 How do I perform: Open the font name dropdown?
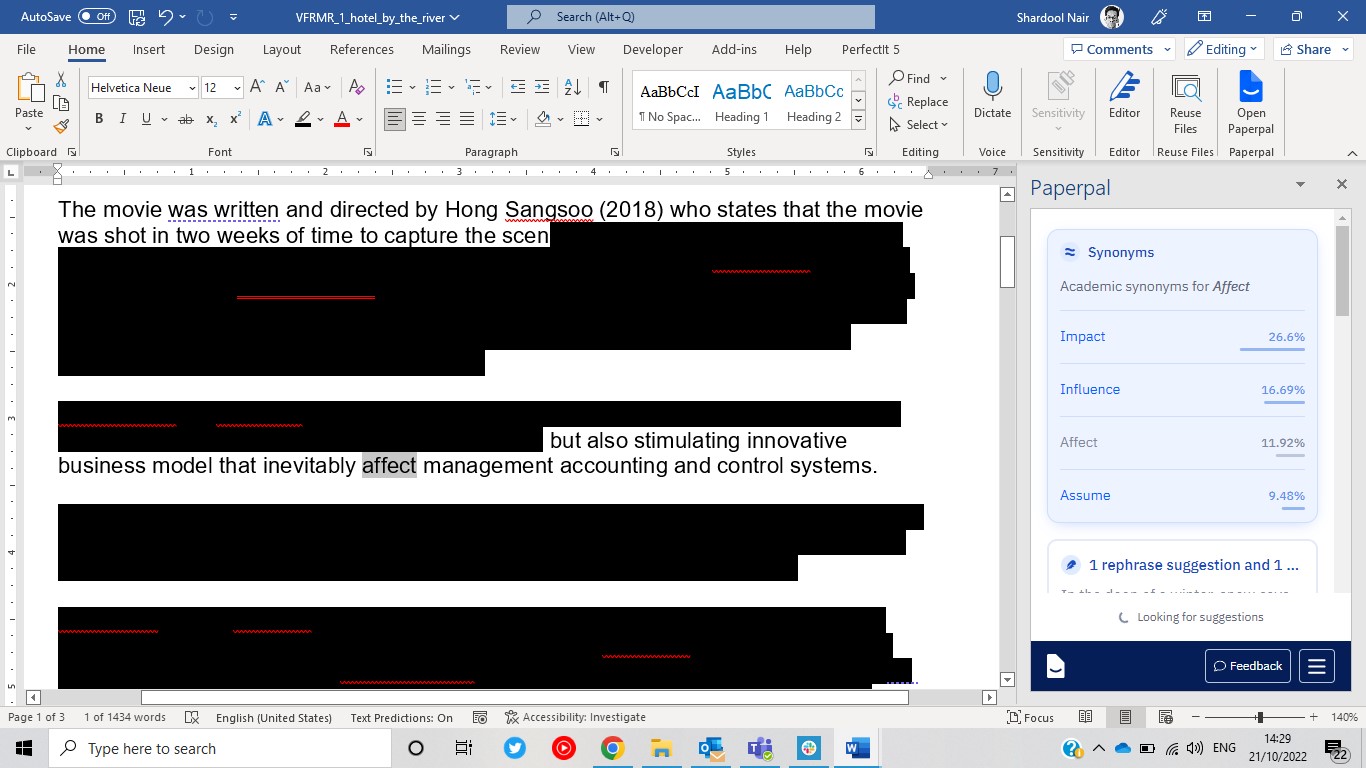[x=192, y=88]
